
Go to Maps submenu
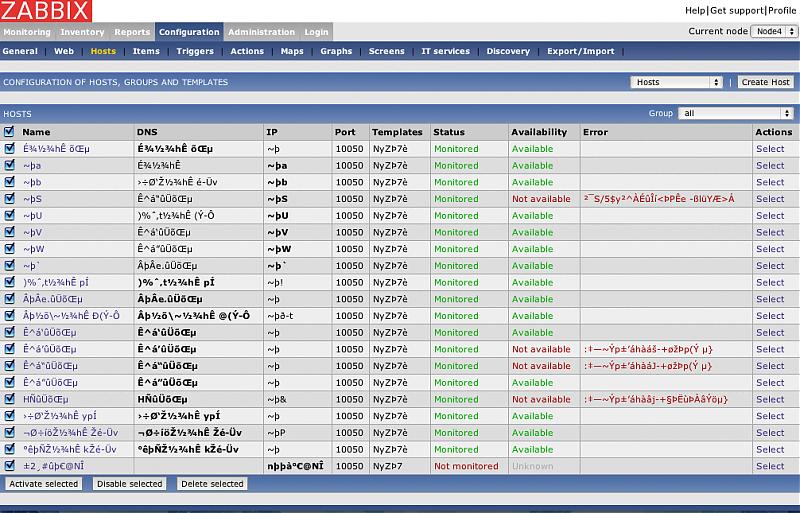tap(292, 51)
